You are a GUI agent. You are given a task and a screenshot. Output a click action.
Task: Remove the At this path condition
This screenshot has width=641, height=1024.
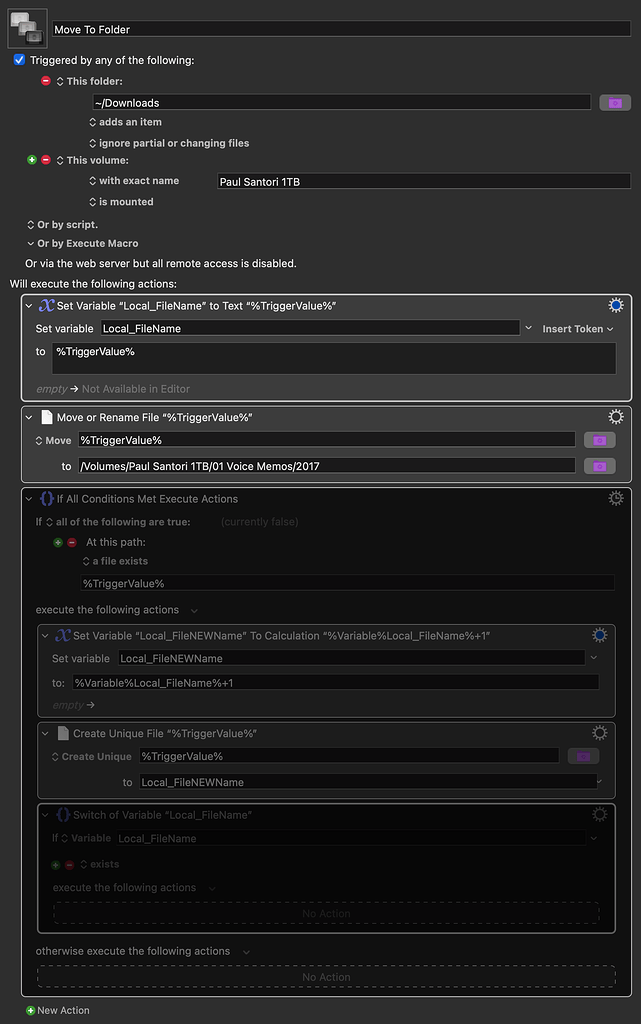72,543
